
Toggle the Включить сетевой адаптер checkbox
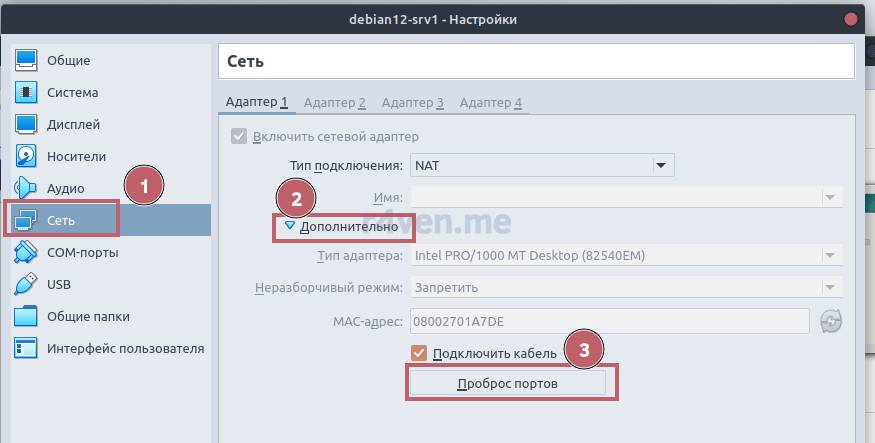pyautogui.click(x=238, y=137)
